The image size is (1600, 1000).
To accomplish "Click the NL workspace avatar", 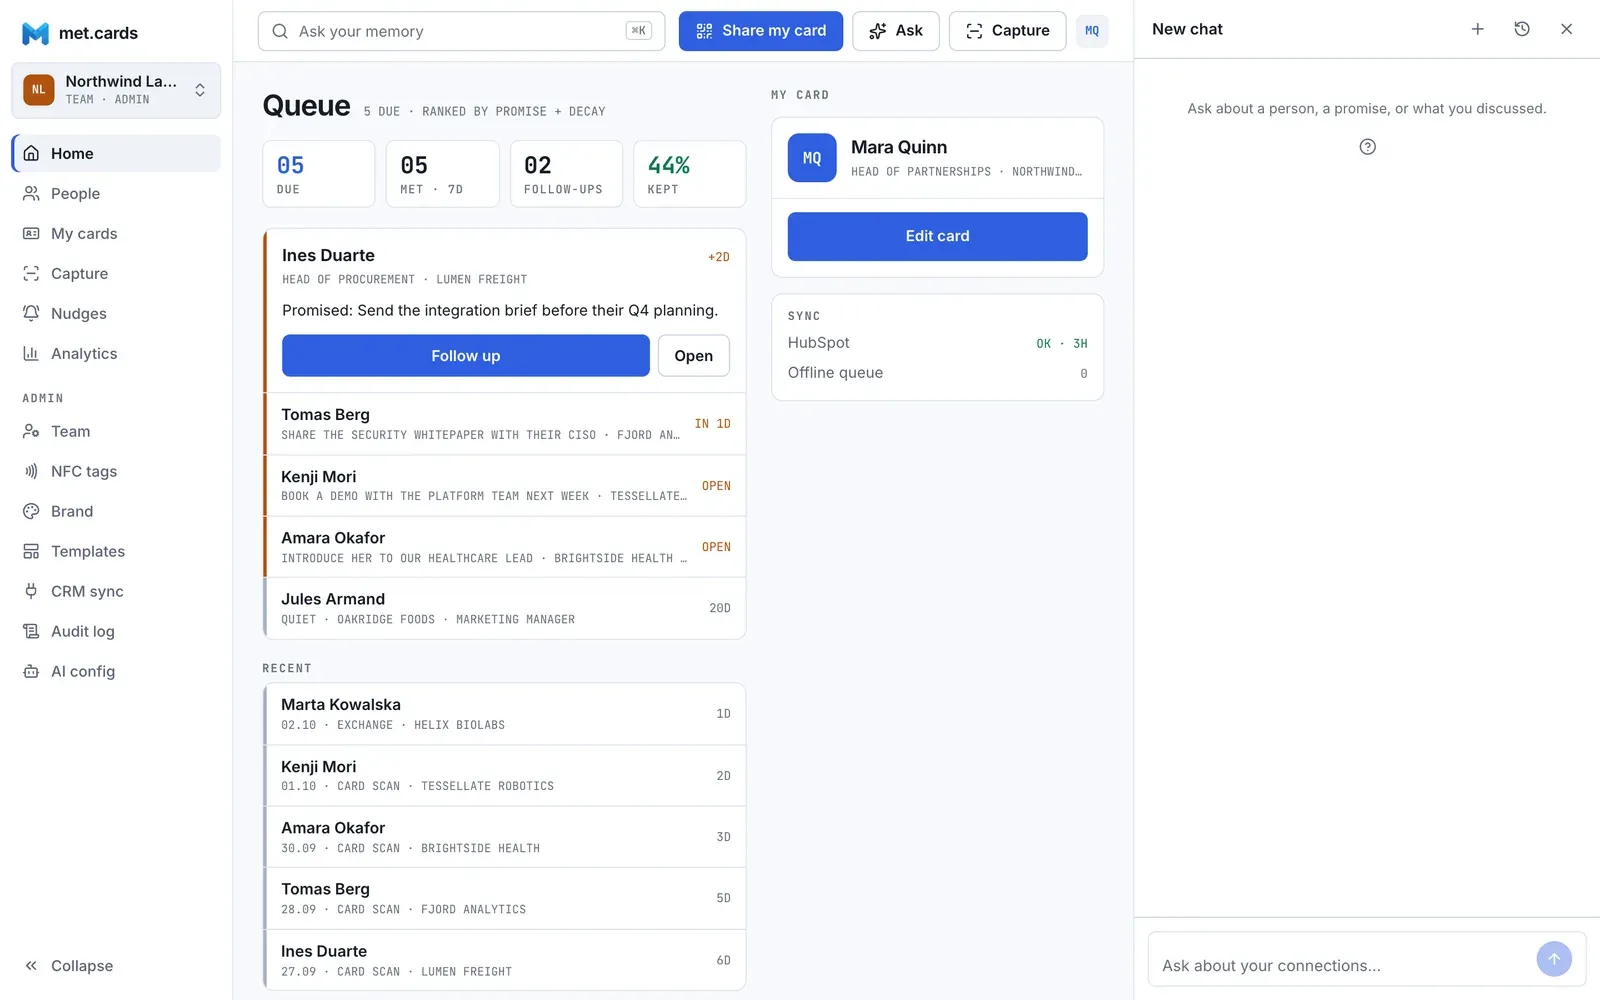I will click(x=39, y=90).
